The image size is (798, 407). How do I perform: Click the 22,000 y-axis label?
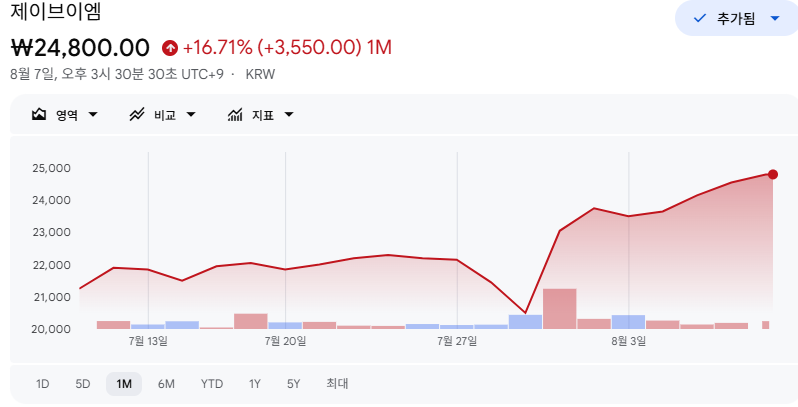coord(51,265)
